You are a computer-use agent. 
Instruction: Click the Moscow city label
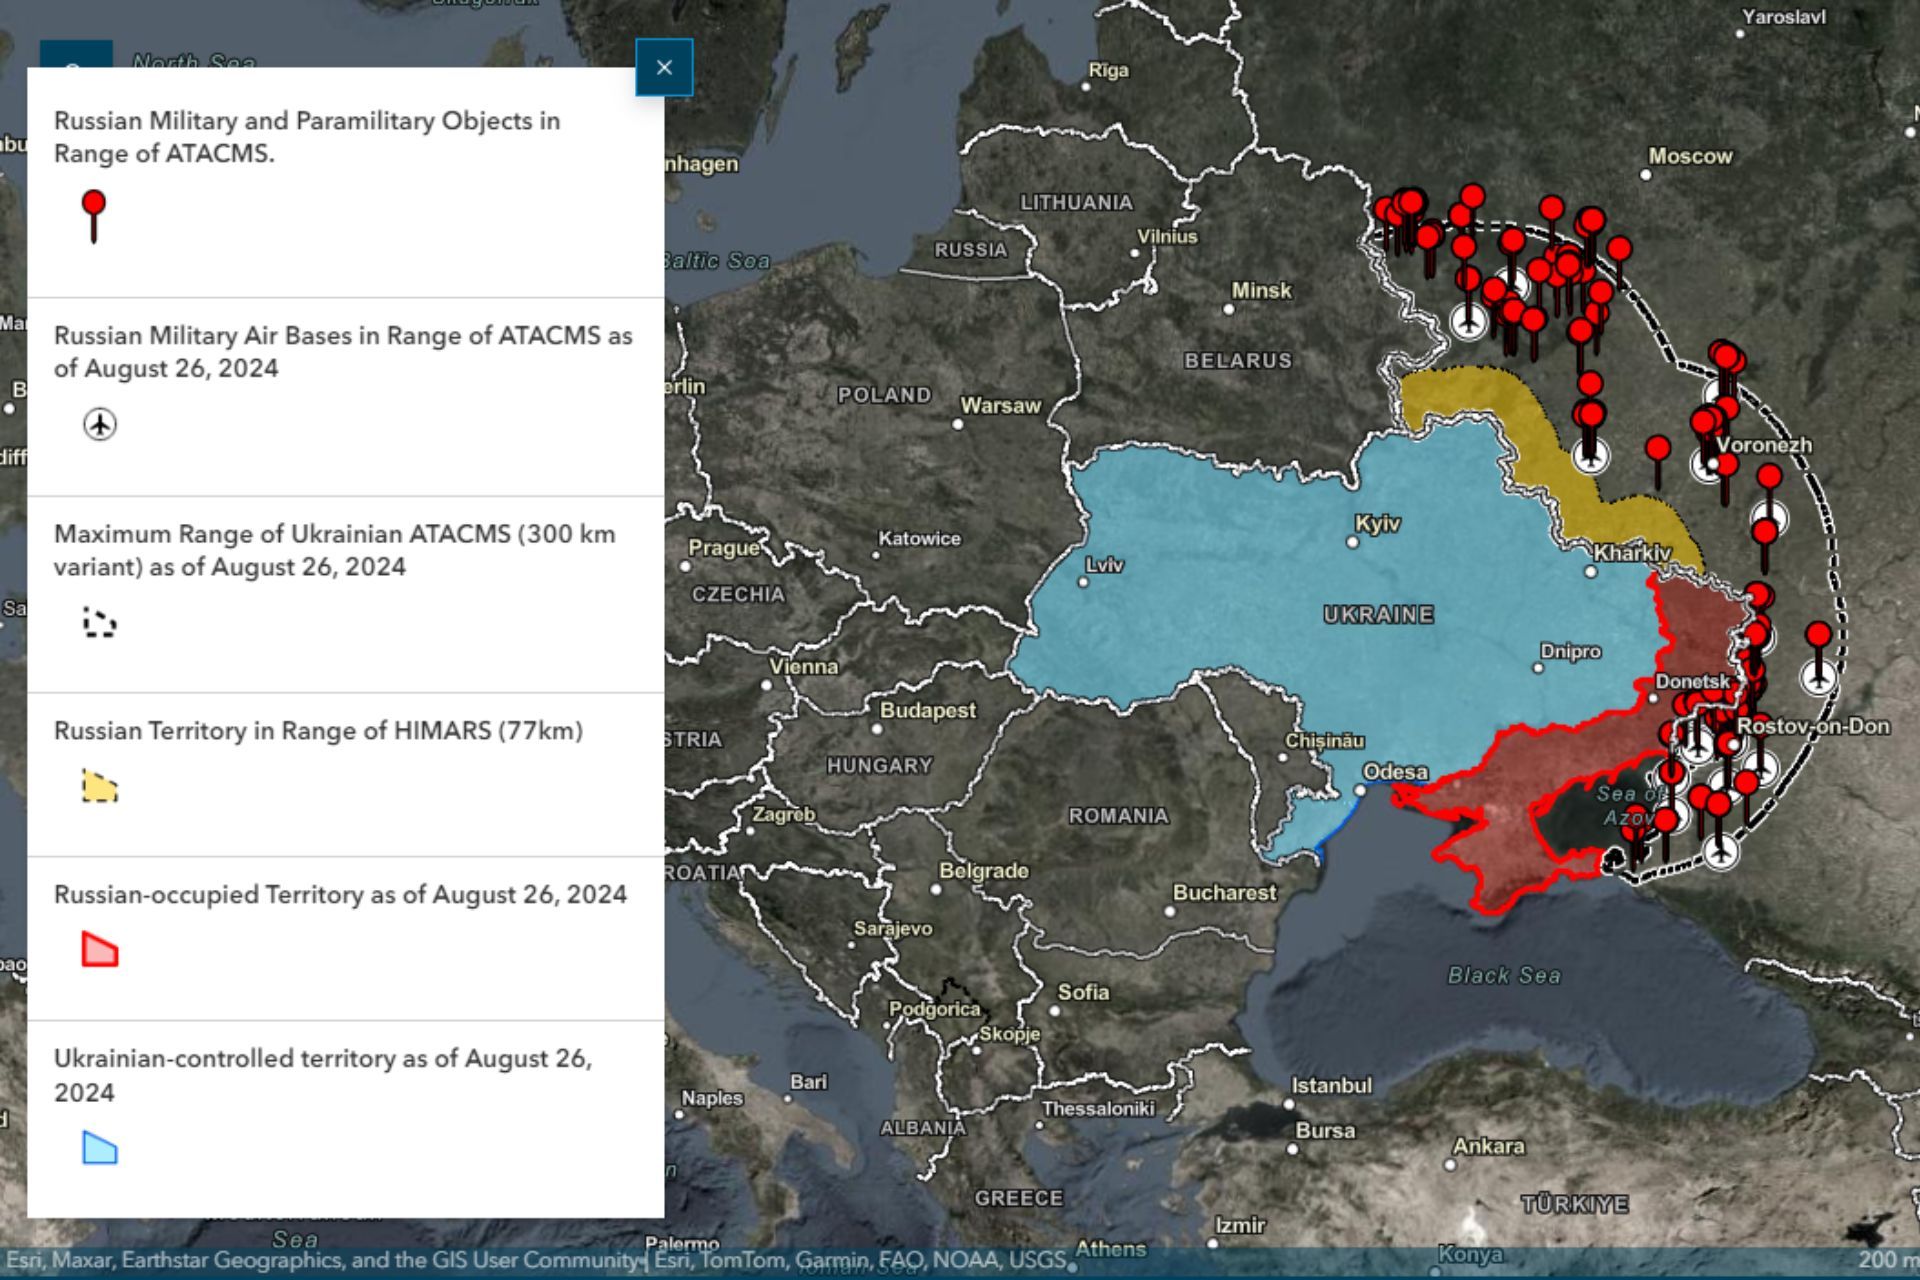click(1689, 156)
